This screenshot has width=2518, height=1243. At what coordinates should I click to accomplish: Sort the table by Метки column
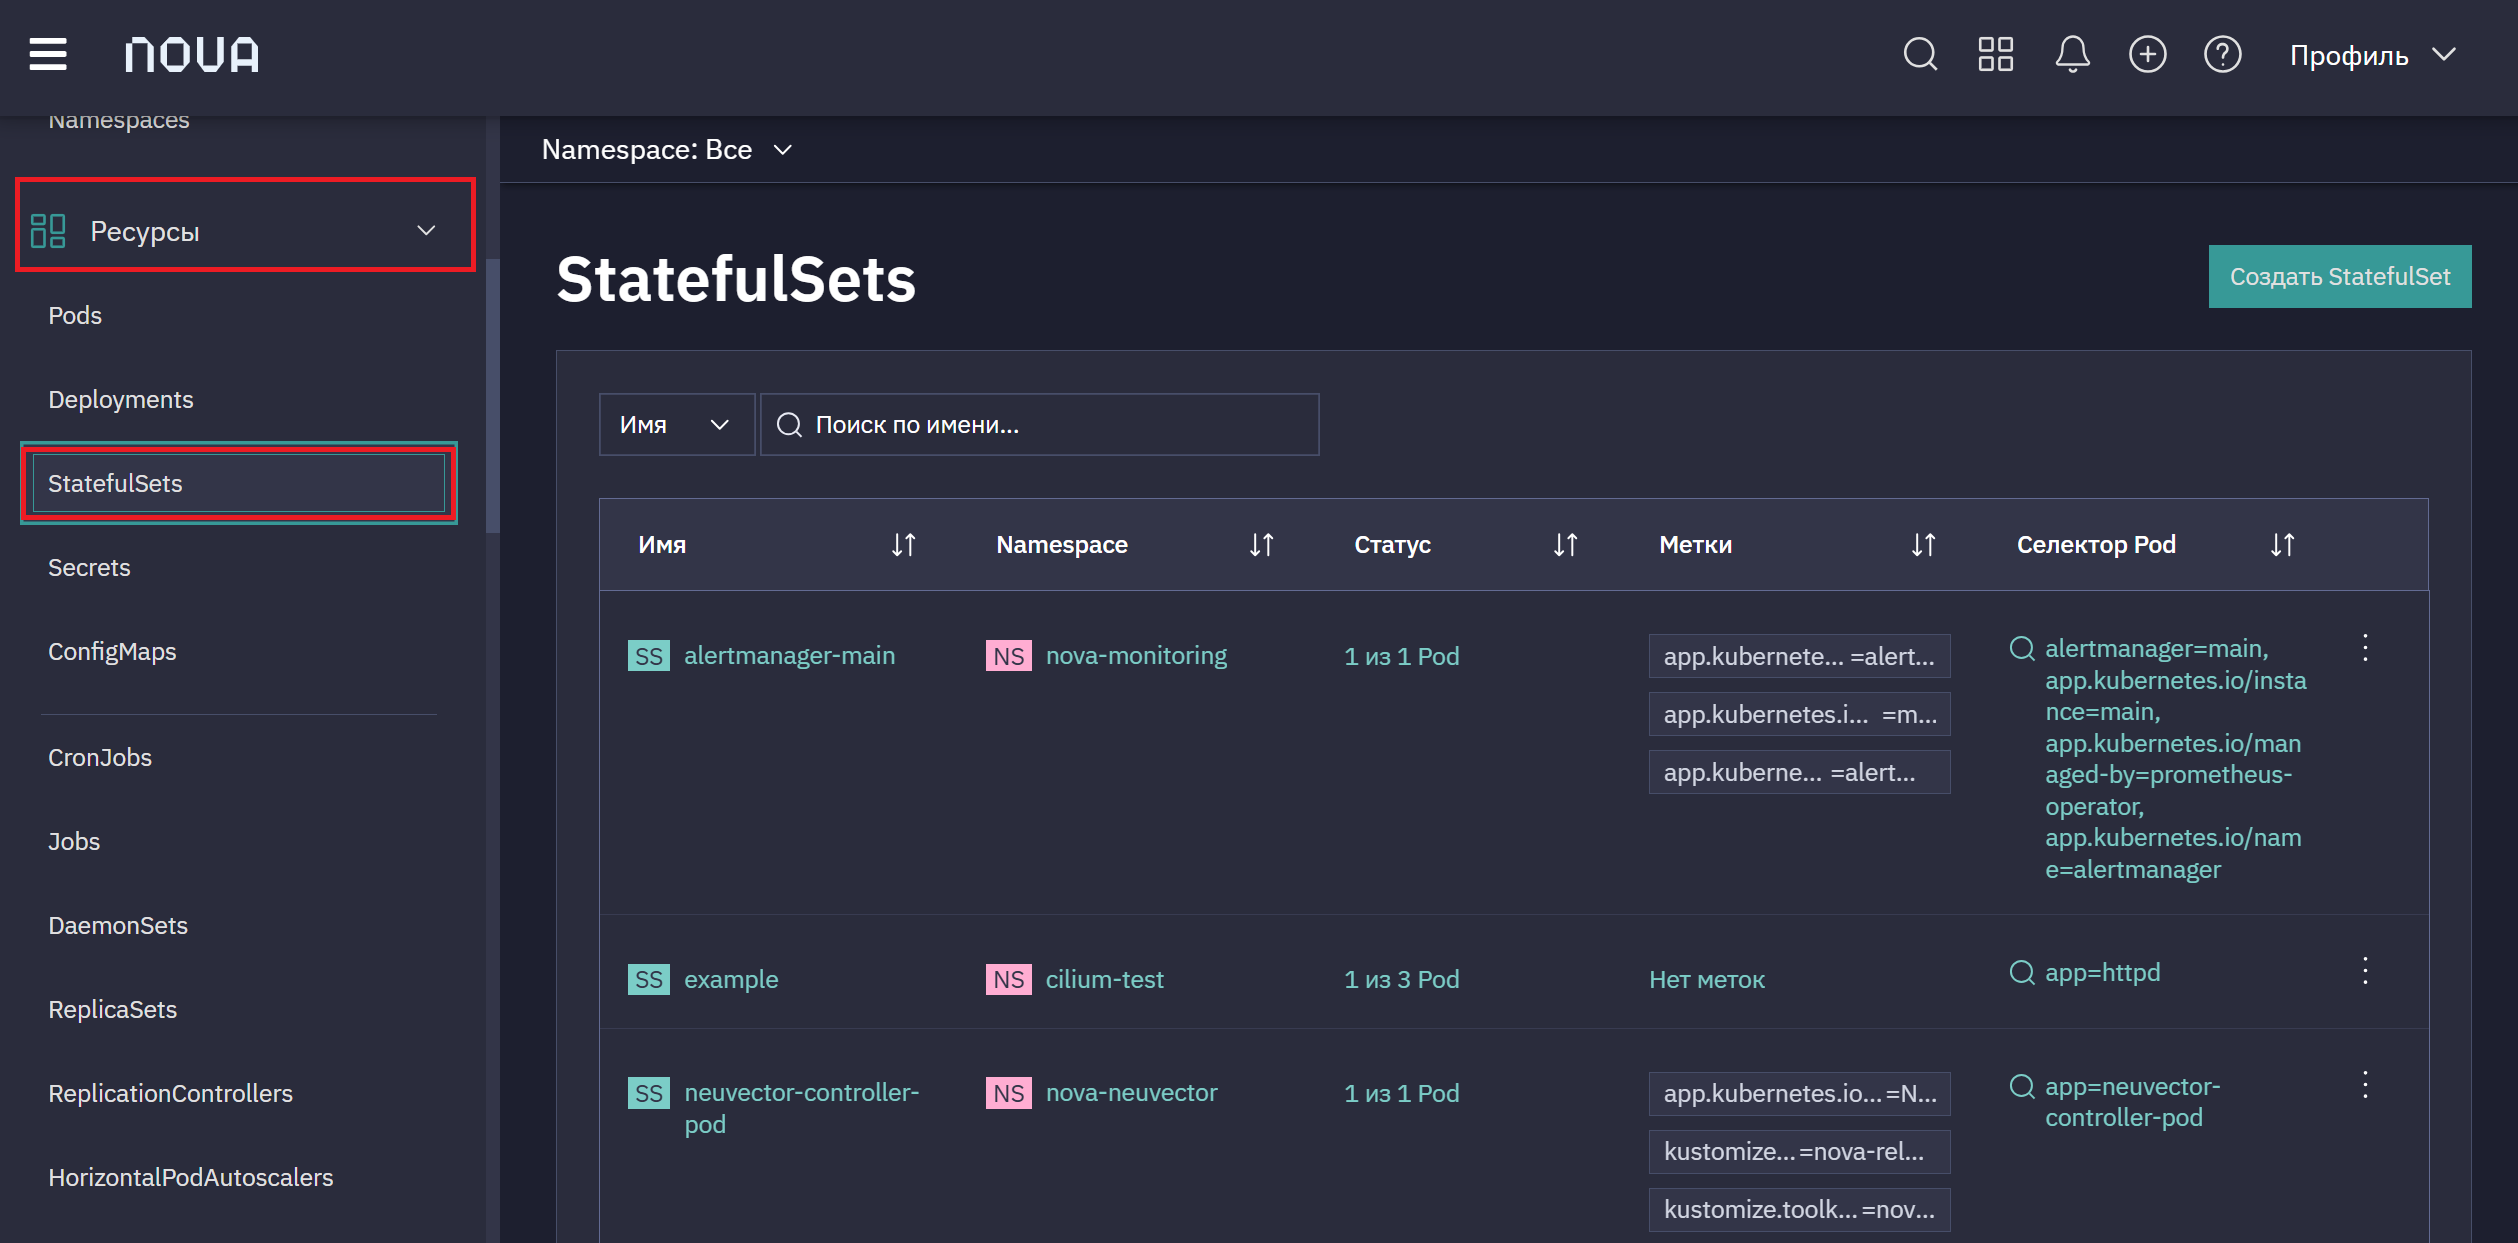pos(1923,544)
